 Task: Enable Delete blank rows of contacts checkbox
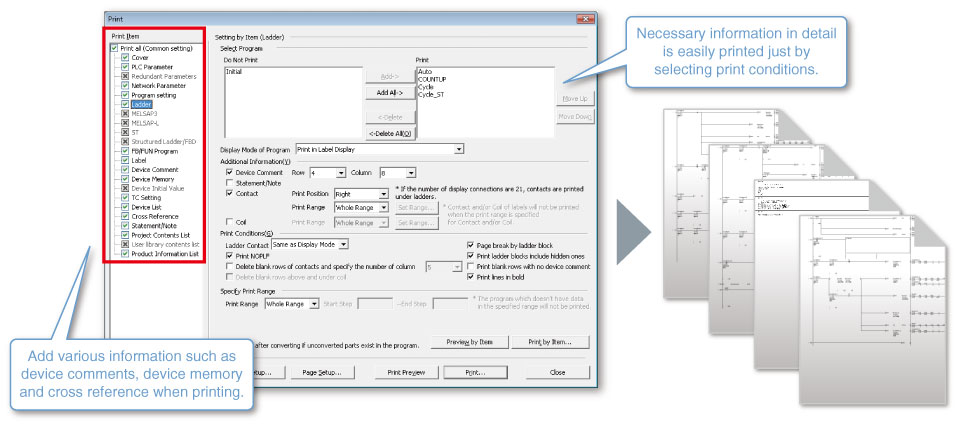(x=230, y=266)
